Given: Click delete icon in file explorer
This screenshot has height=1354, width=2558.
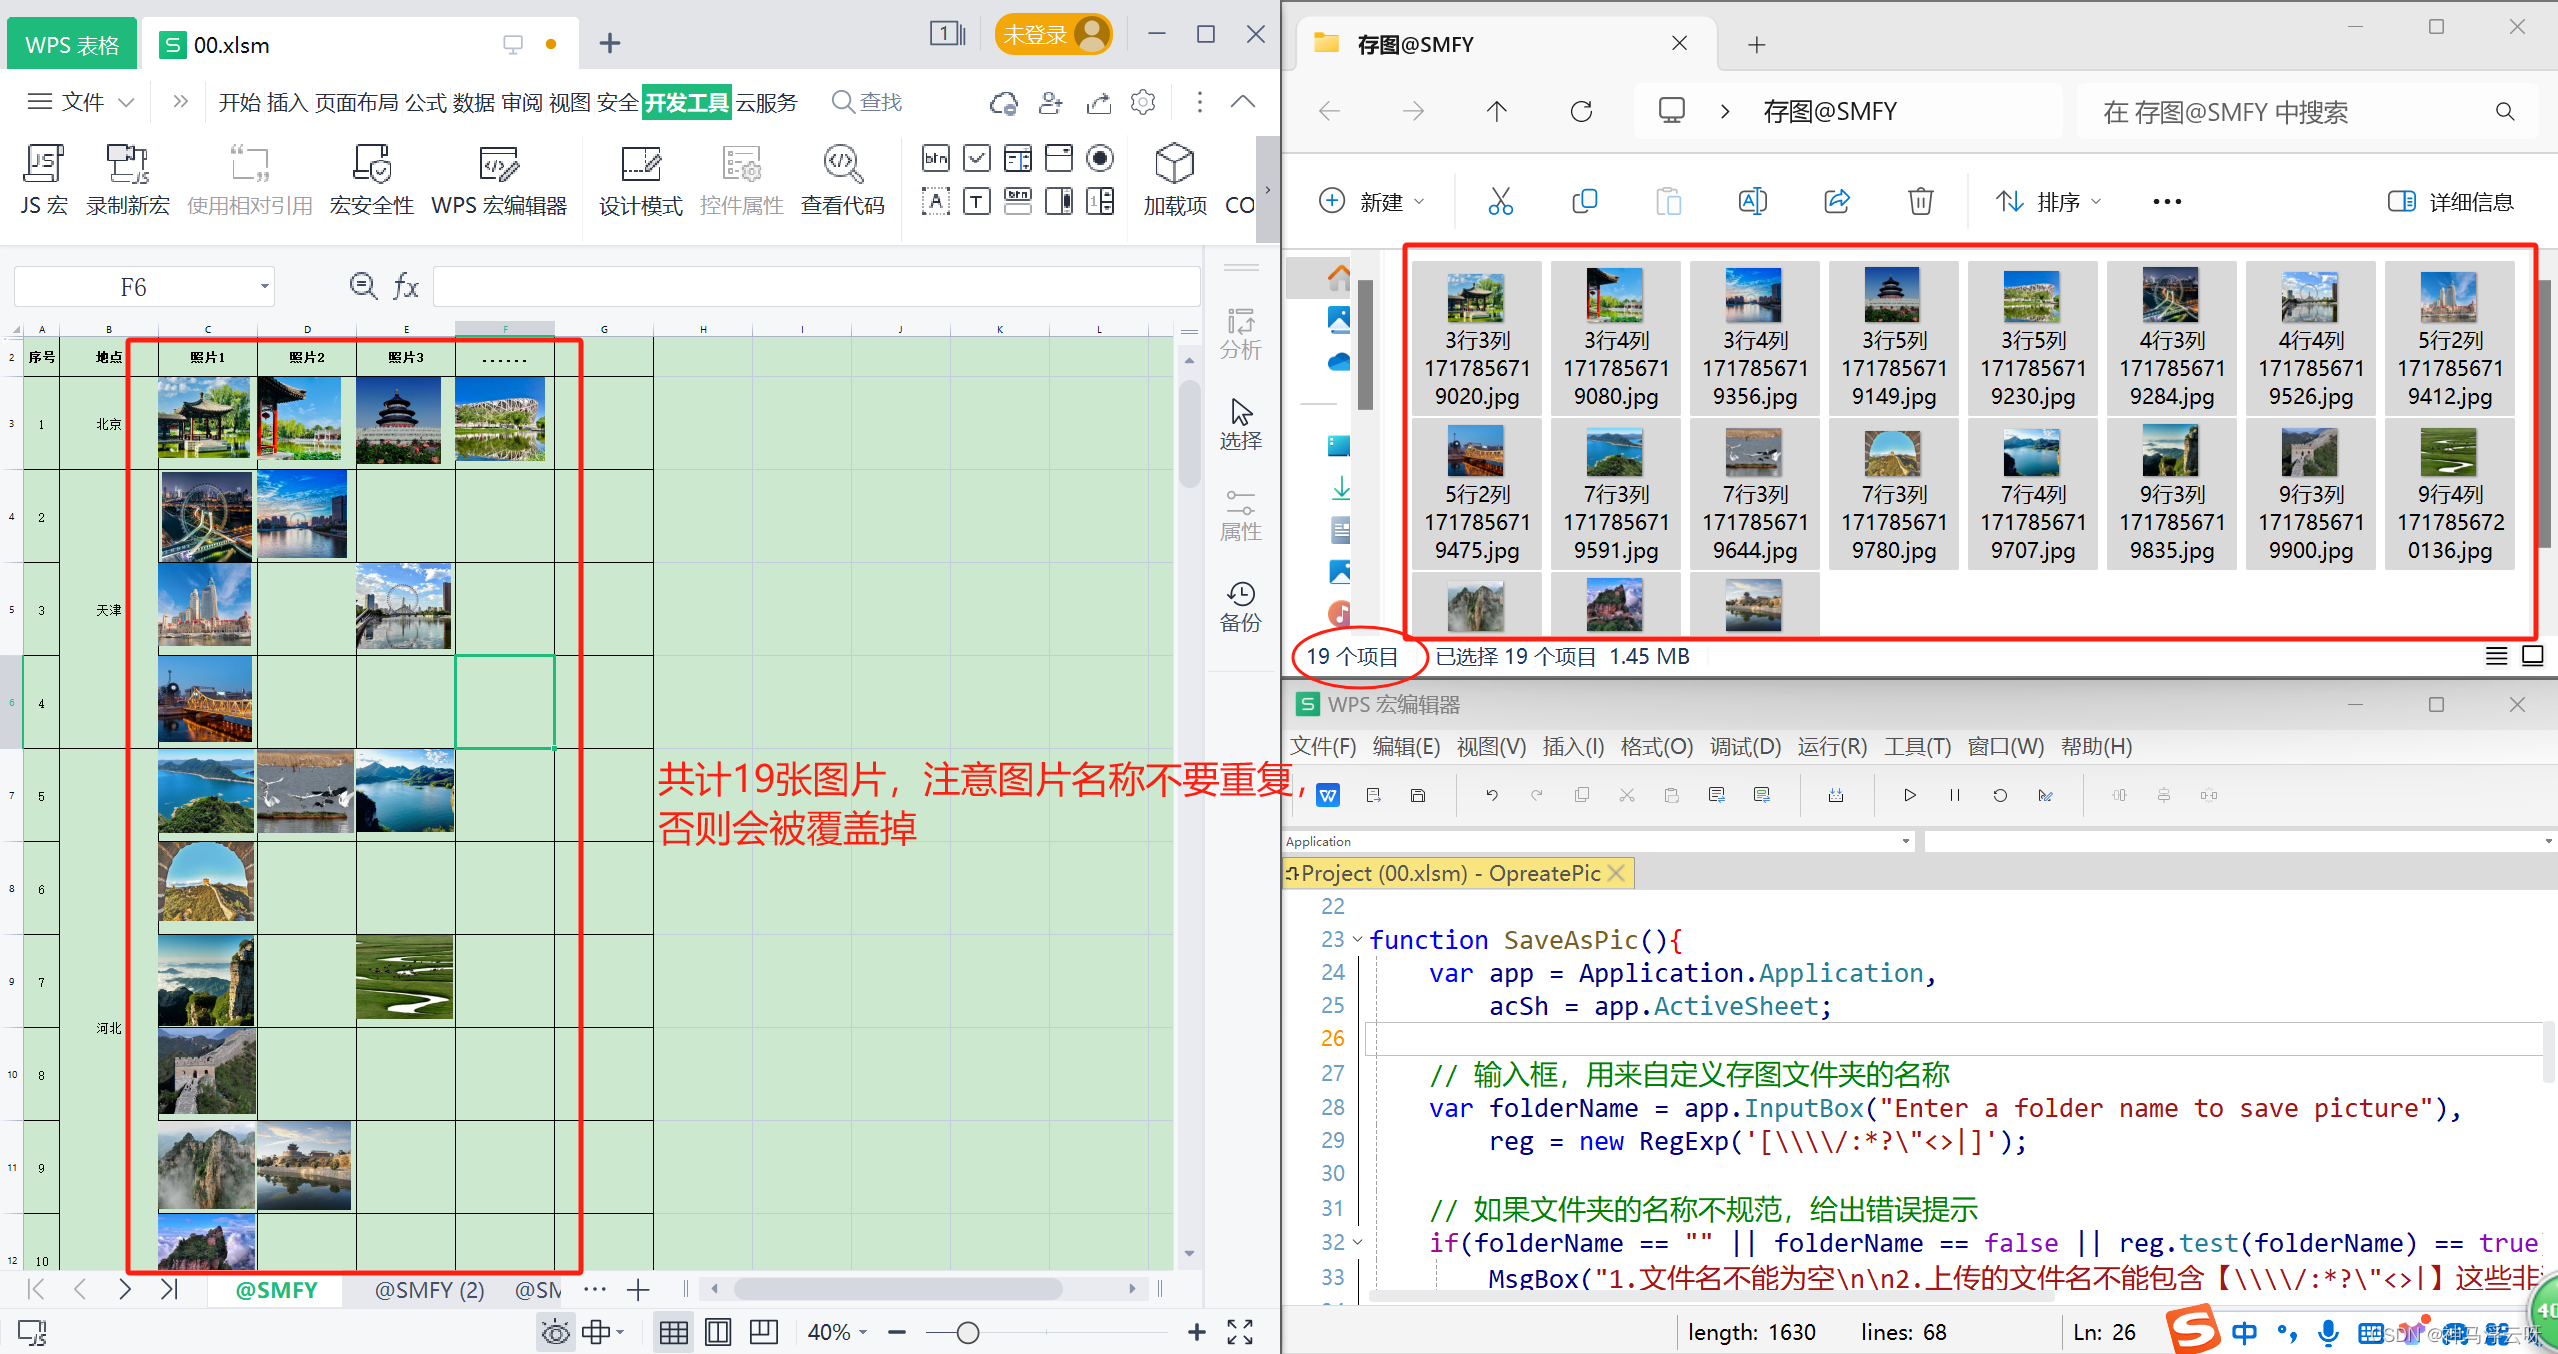Looking at the screenshot, I should [1919, 201].
